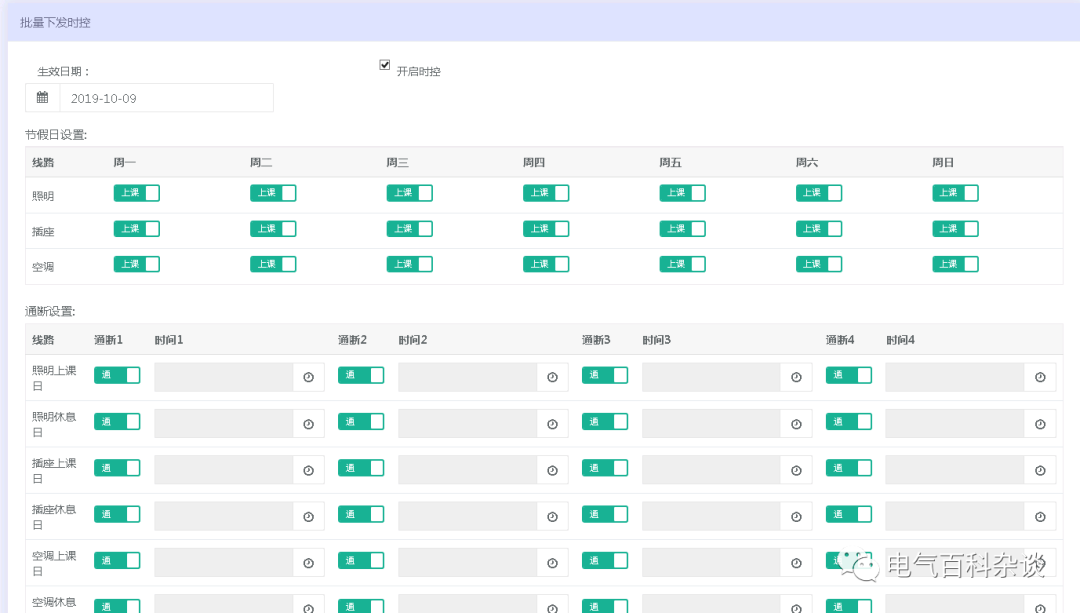Open clock picker for 插座上课日 时间4
The image size is (1080, 613).
pyautogui.click(x=1040, y=470)
